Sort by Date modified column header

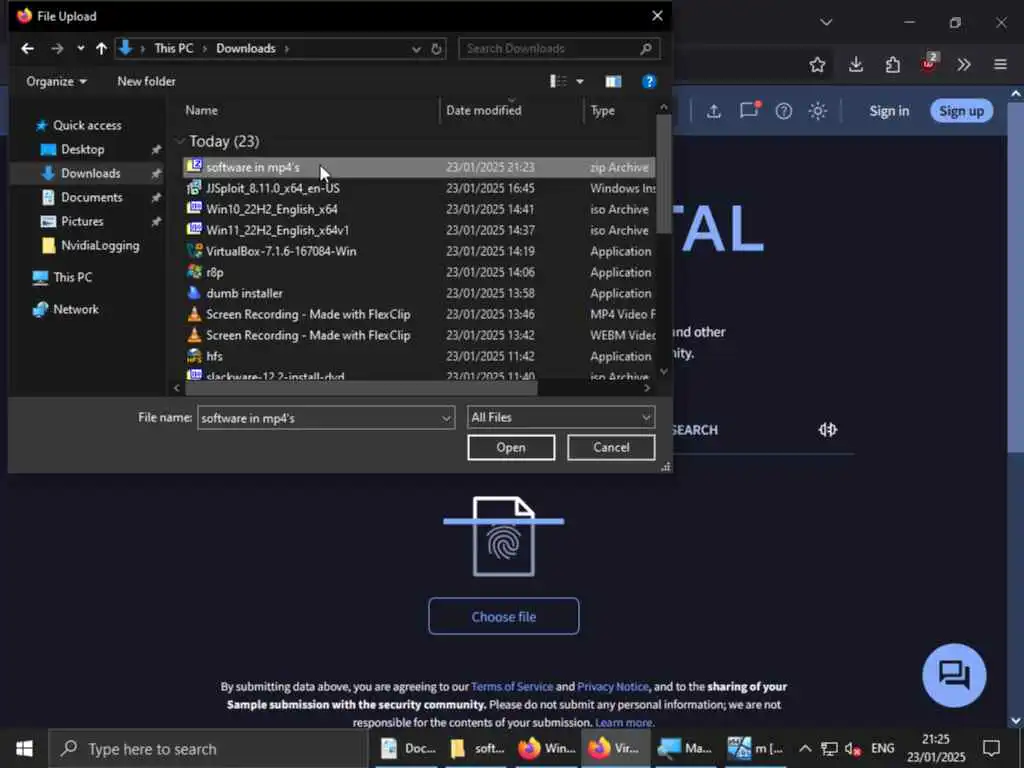pyautogui.click(x=483, y=110)
